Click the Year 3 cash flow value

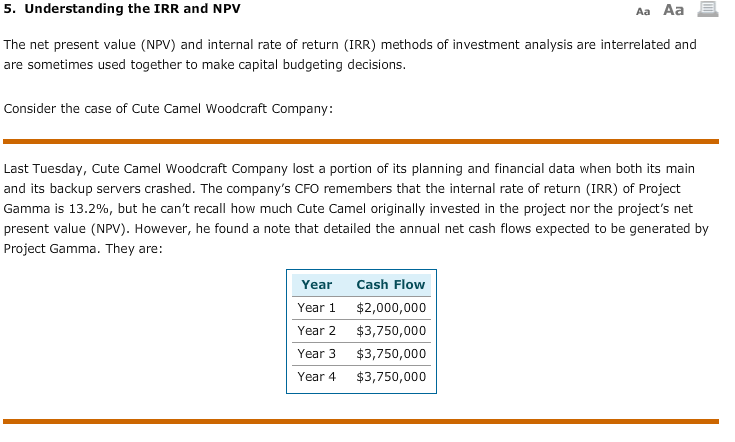[391, 353]
